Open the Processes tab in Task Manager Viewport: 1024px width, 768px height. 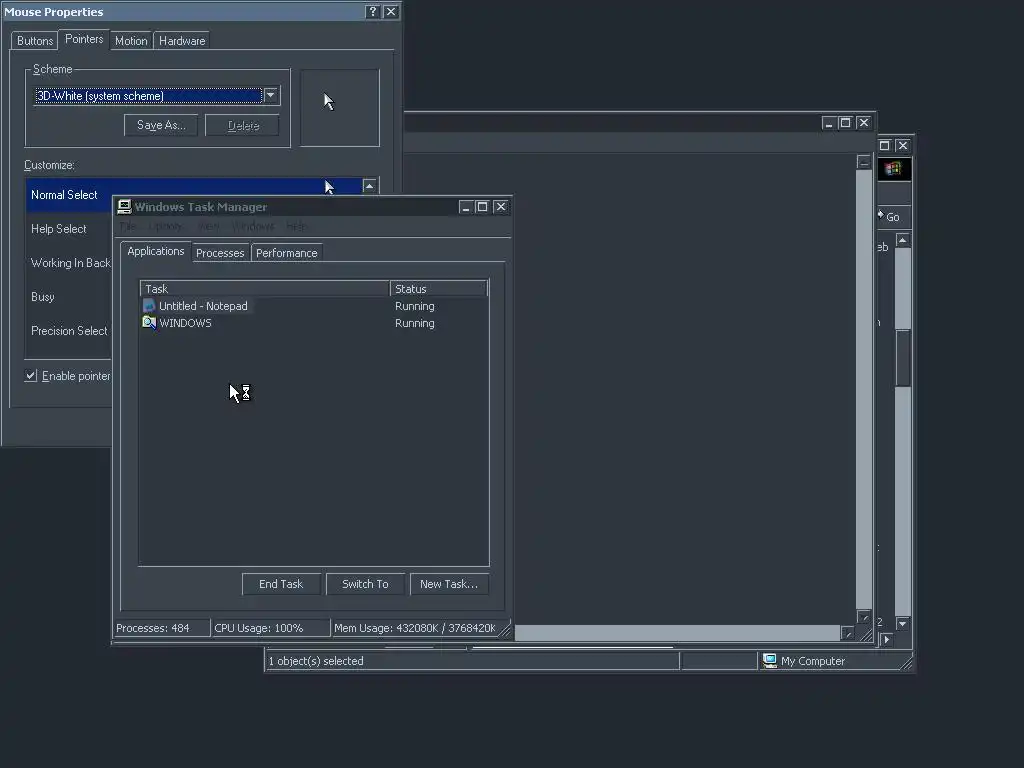[x=220, y=253]
